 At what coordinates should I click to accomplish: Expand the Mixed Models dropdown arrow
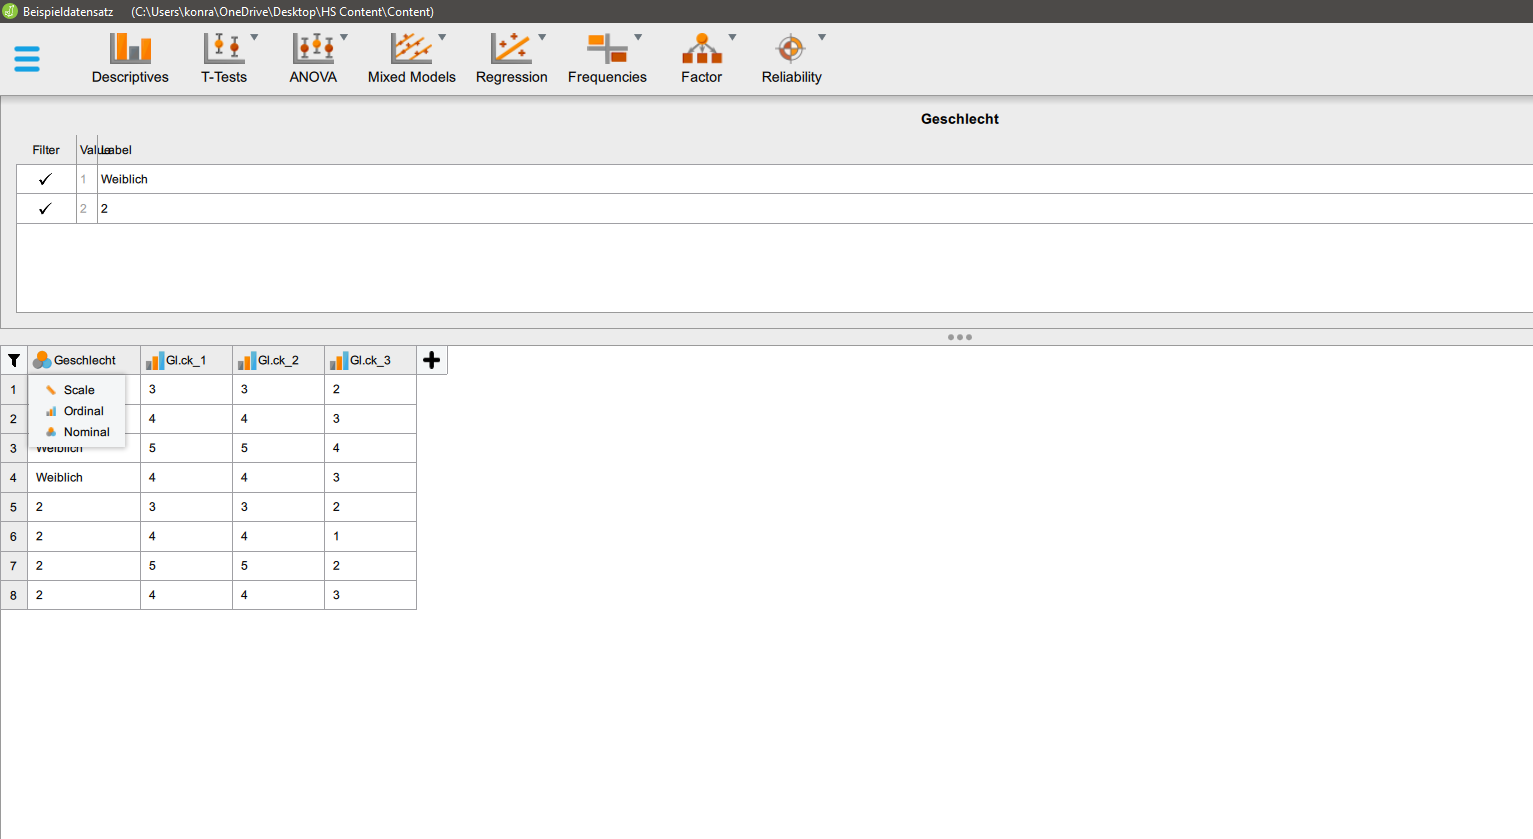[x=442, y=38]
